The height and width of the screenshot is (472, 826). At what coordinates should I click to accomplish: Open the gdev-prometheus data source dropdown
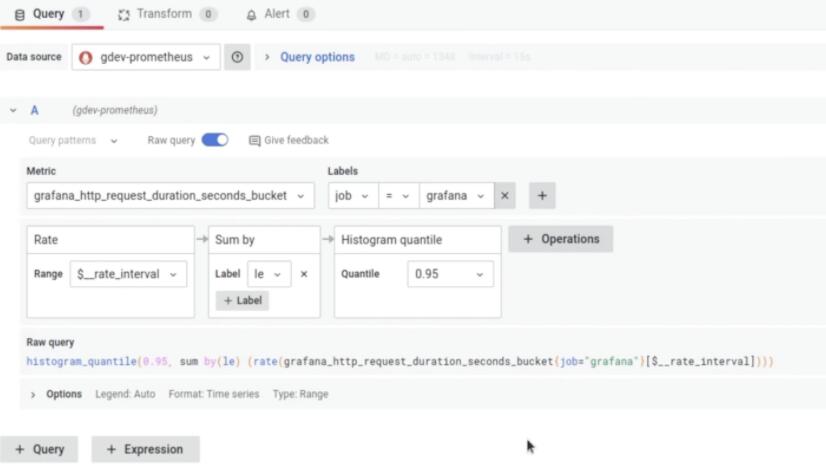click(x=146, y=57)
